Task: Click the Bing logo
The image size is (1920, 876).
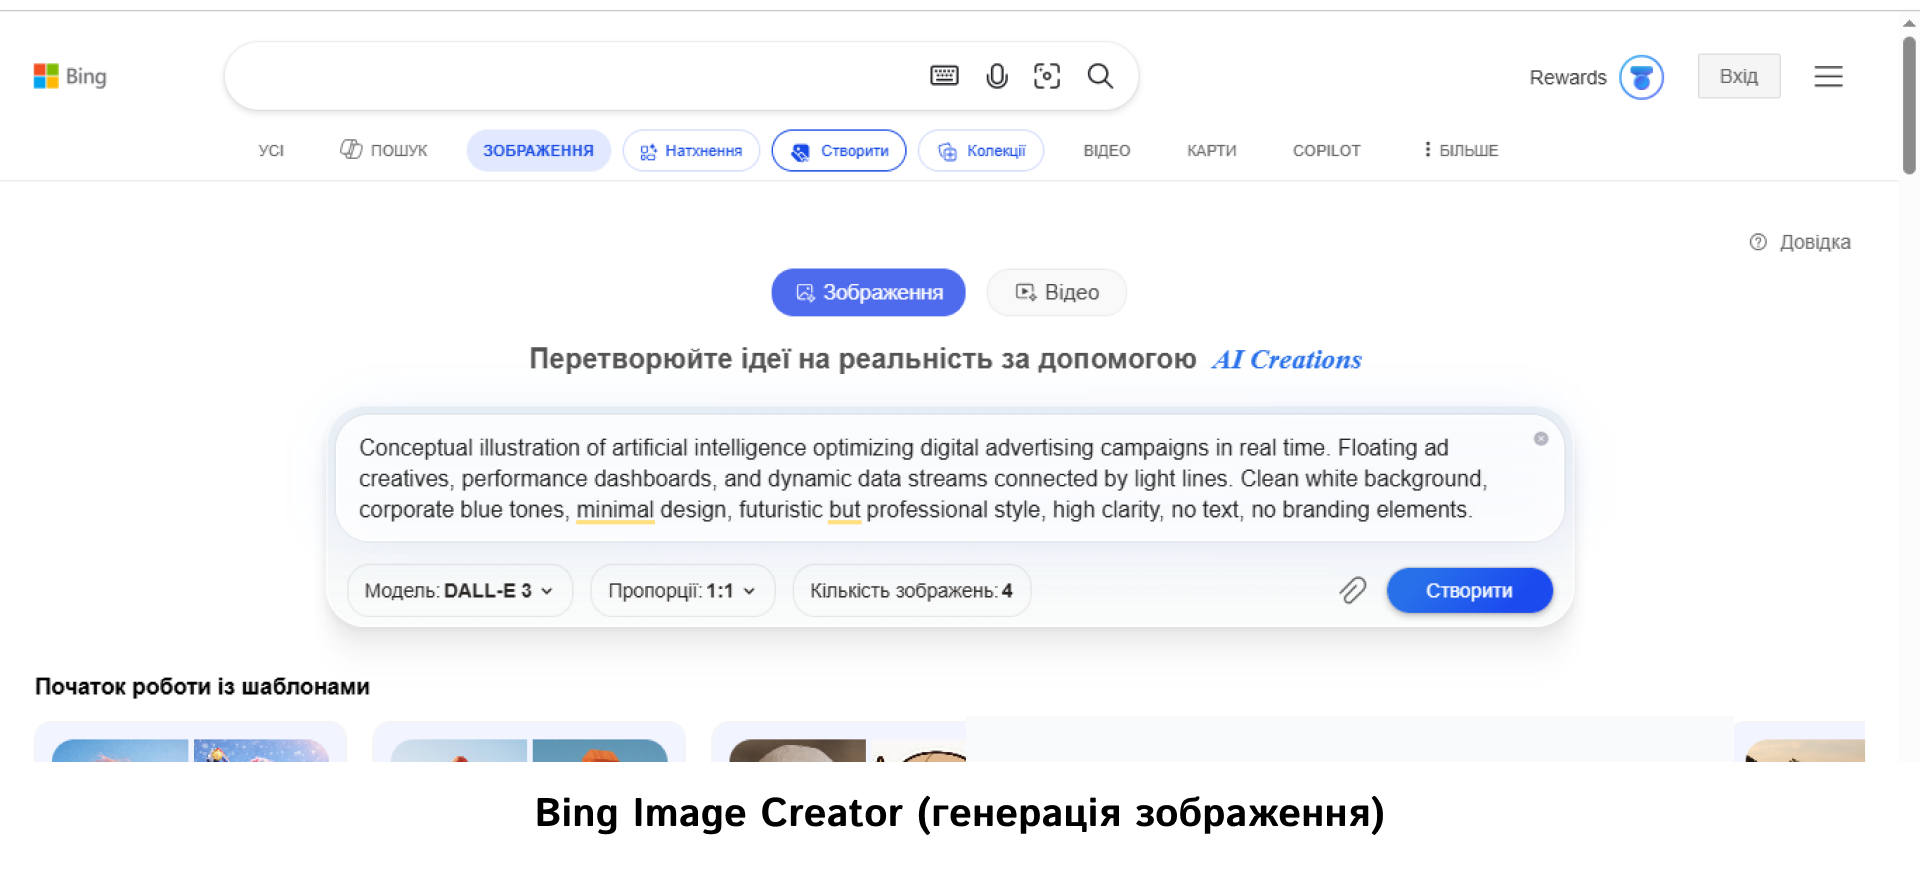Action: point(70,76)
